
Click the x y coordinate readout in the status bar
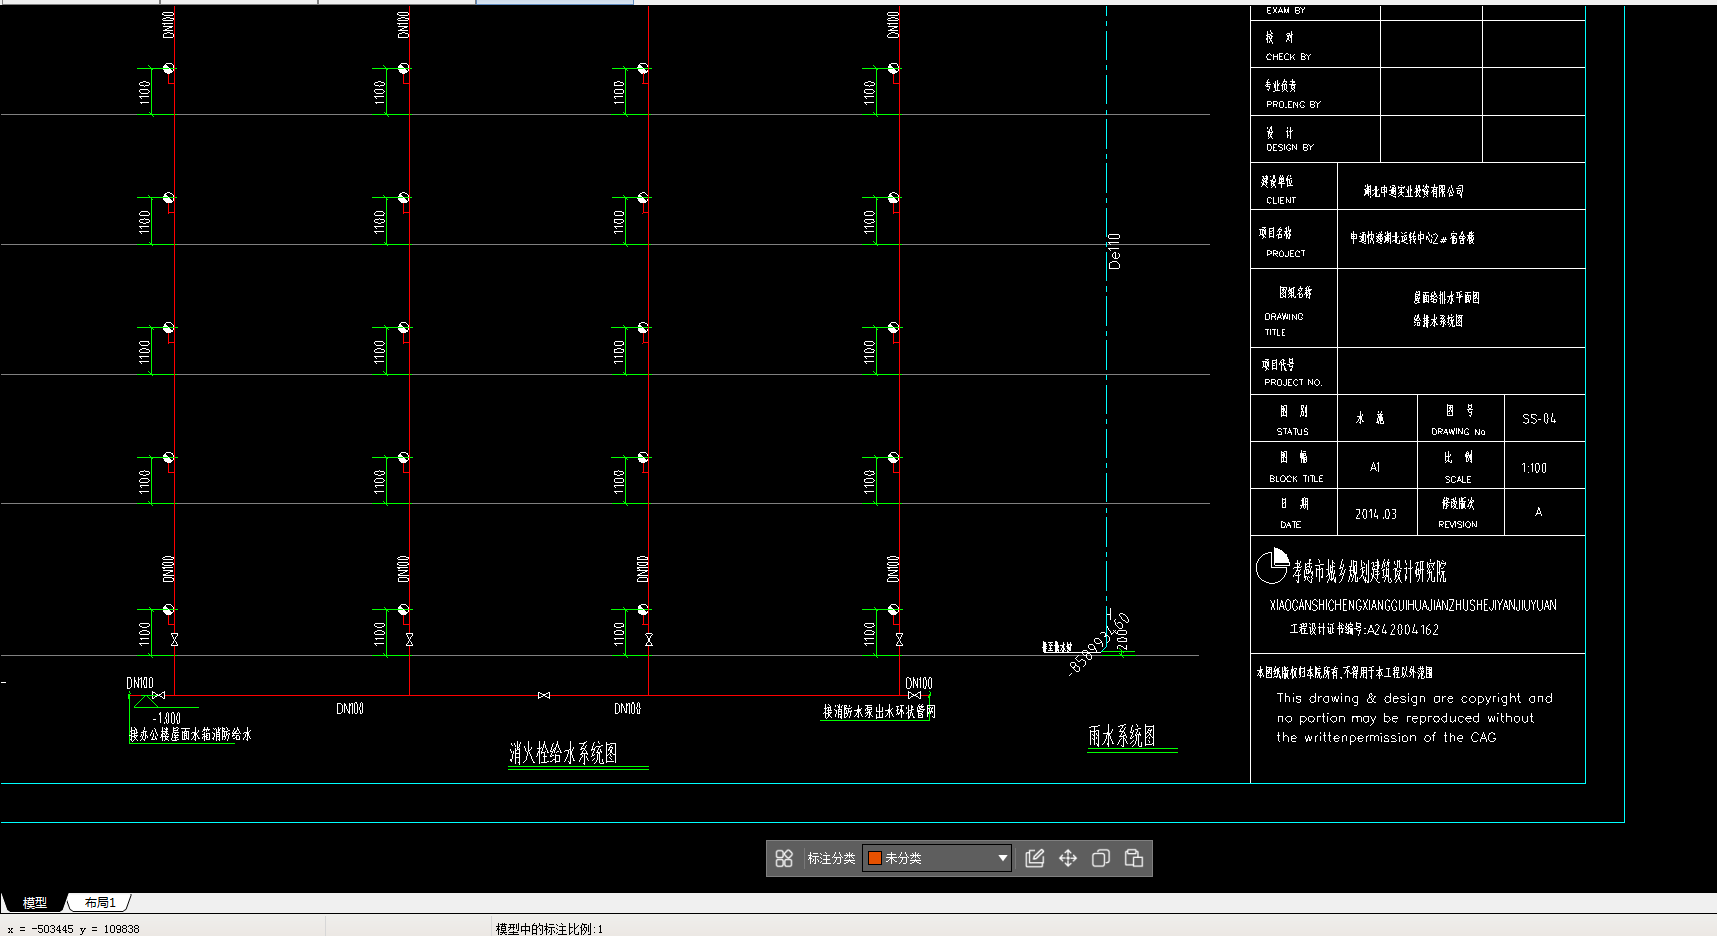(x=73, y=929)
